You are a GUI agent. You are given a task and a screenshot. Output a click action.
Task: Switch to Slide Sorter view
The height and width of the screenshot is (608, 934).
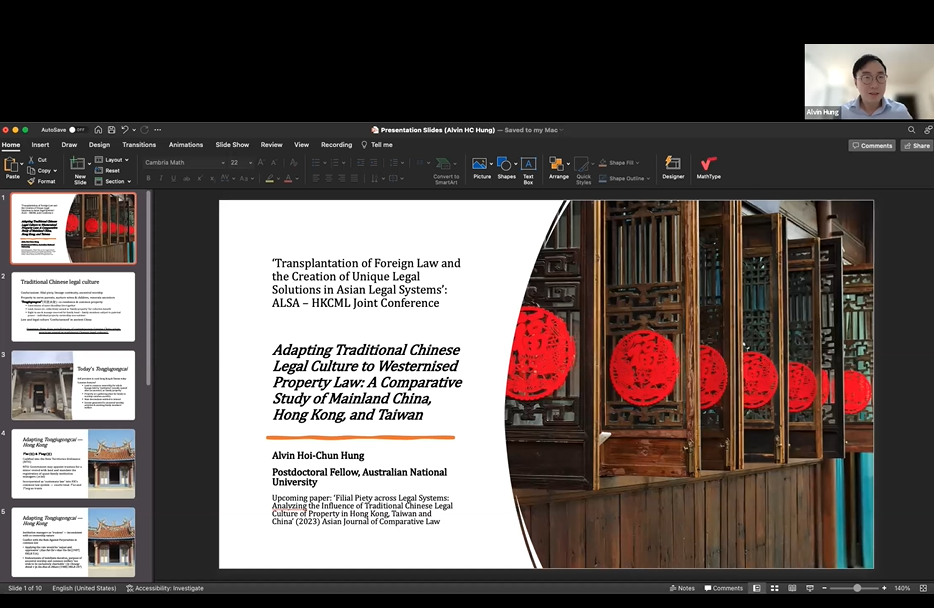click(x=774, y=588)
